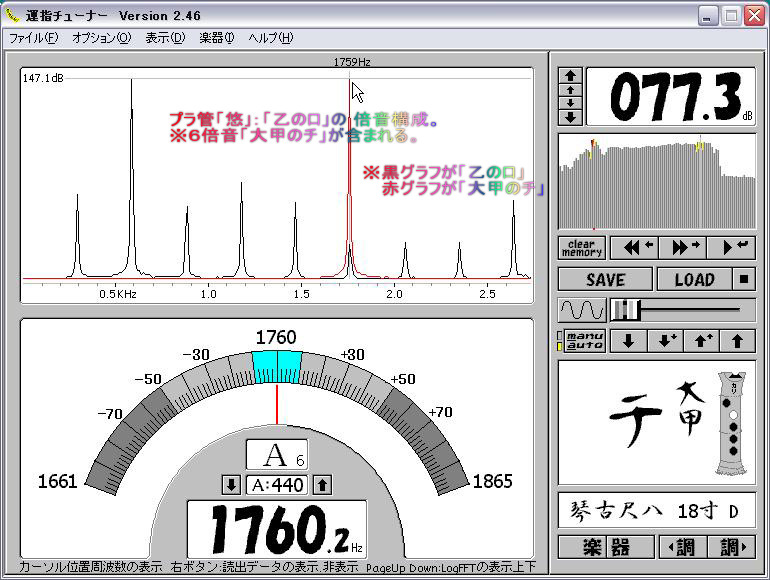770x580 pixels.
Task: Open the ヘルプ(H) menu
Action: click(271, 38)
